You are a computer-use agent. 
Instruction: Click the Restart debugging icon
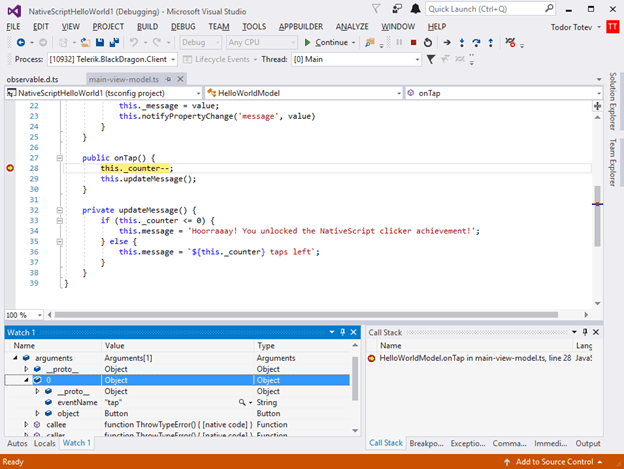[428, 42]
